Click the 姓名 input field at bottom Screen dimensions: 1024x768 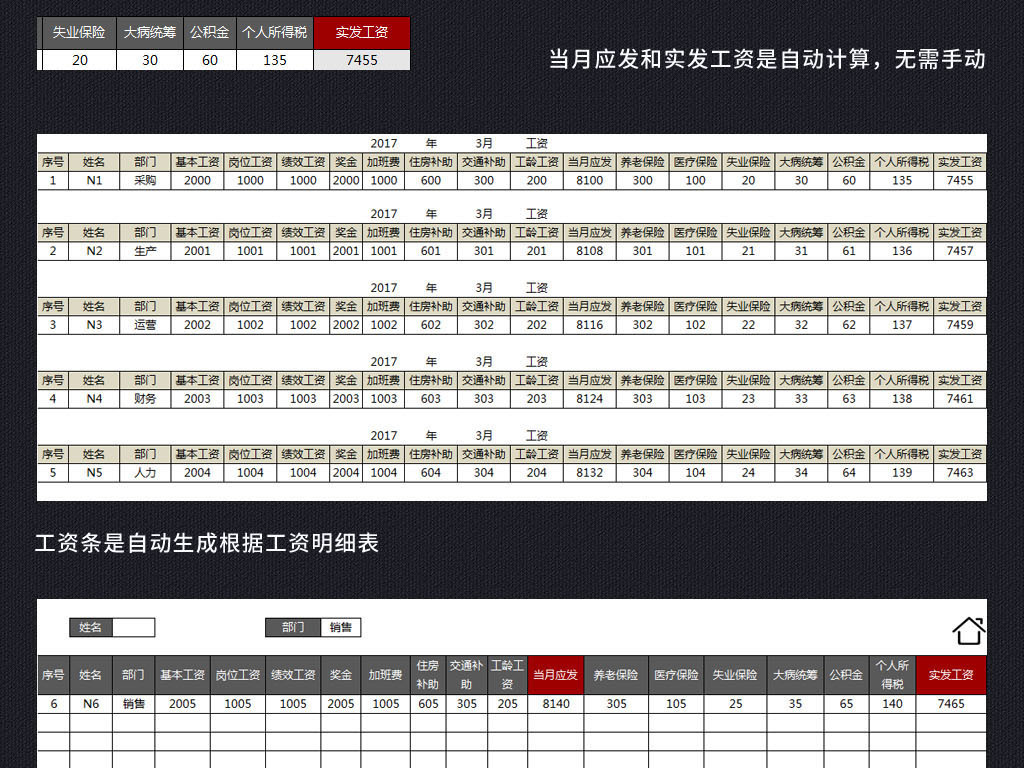pyautogui.click(x=132, y=628)
